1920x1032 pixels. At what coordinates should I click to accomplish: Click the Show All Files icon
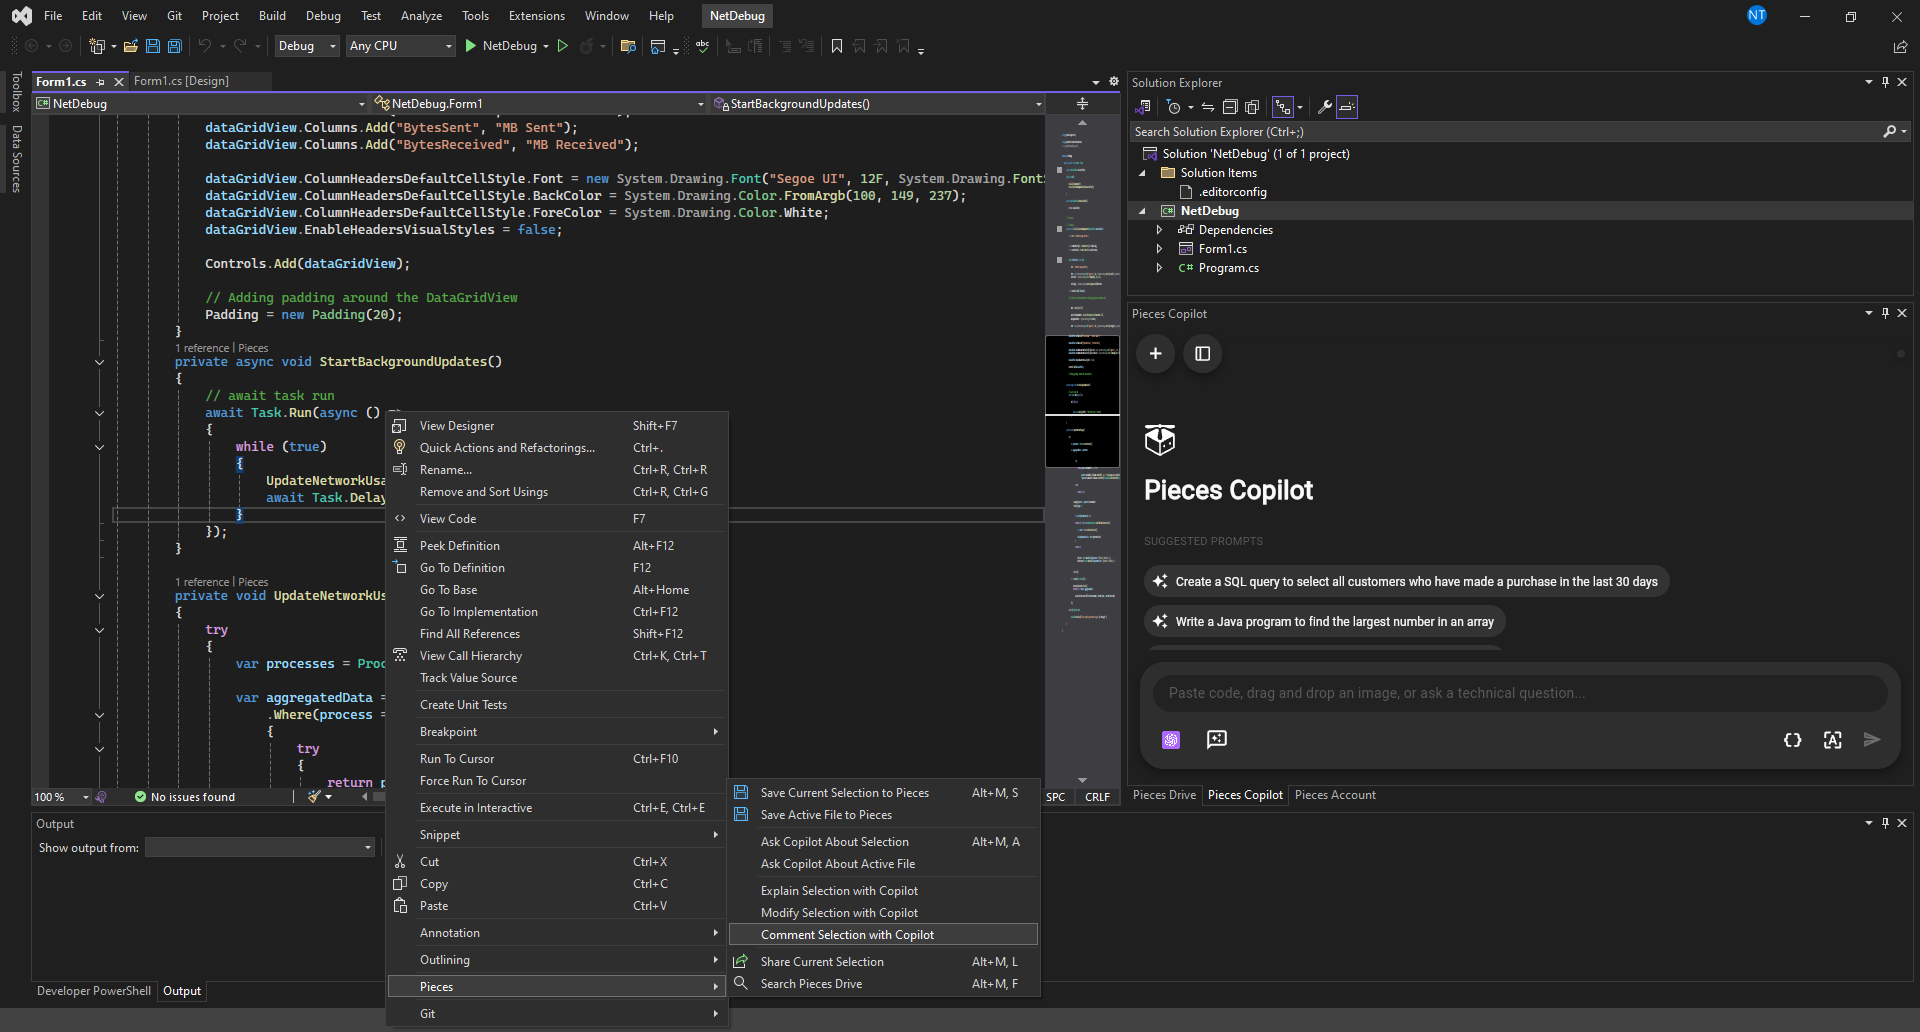1252,107
